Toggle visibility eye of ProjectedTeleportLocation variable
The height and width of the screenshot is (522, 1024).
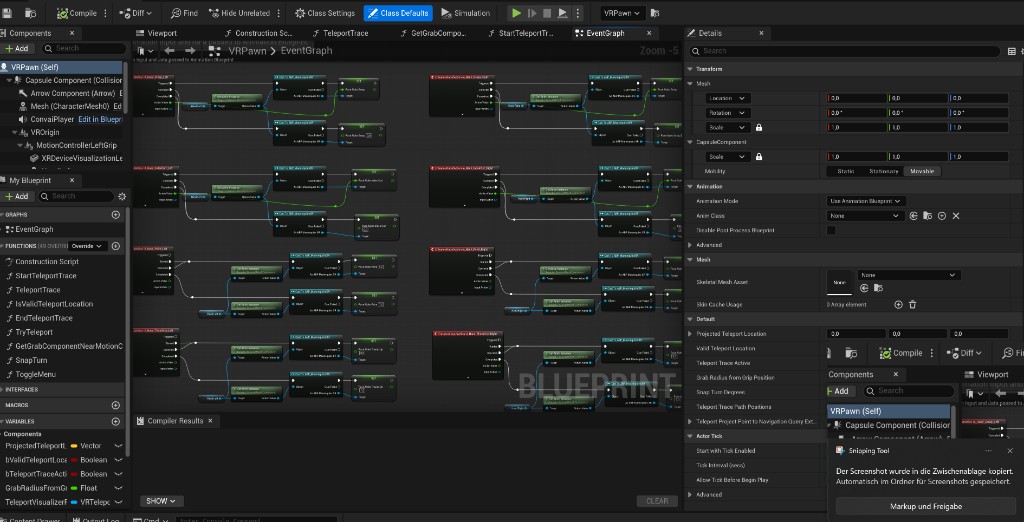point(118,446)
